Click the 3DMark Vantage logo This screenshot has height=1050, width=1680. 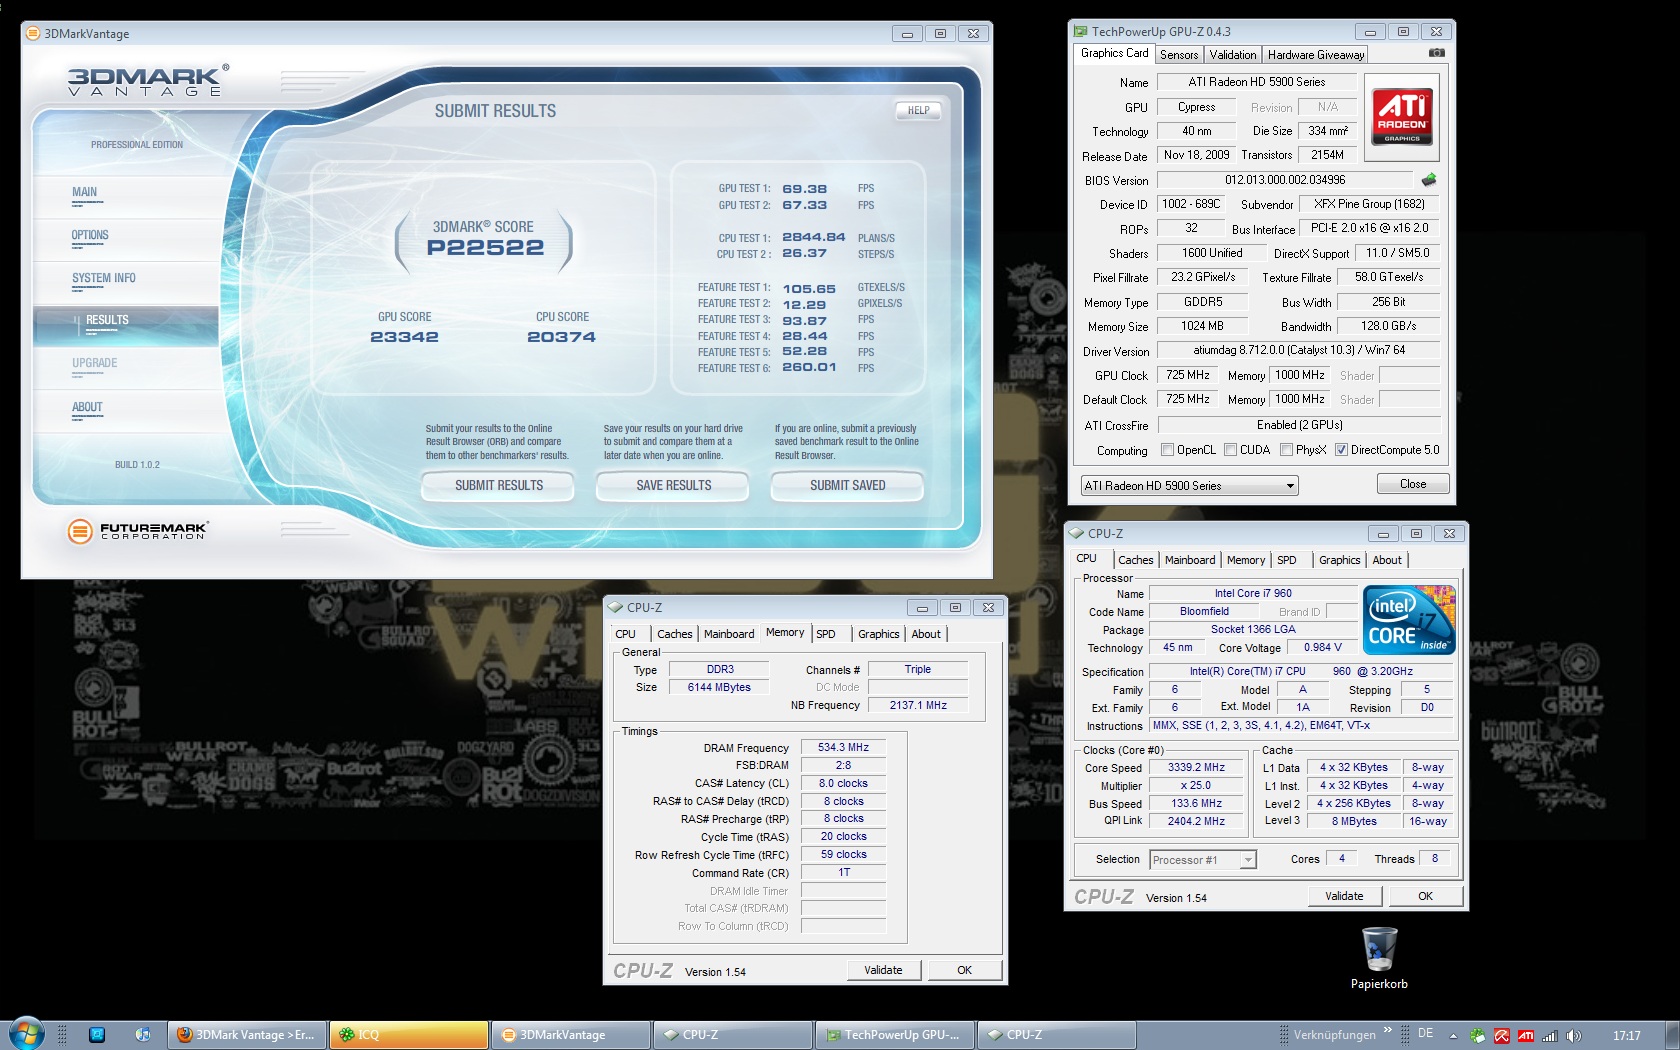[148, 80]
